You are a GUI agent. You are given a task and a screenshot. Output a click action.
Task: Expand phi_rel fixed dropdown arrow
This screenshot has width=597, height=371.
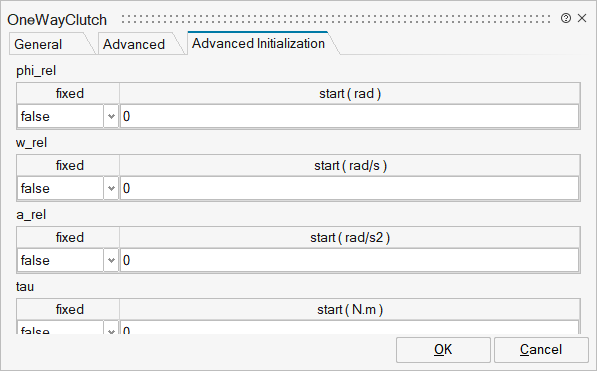click(x=111, y=116)
